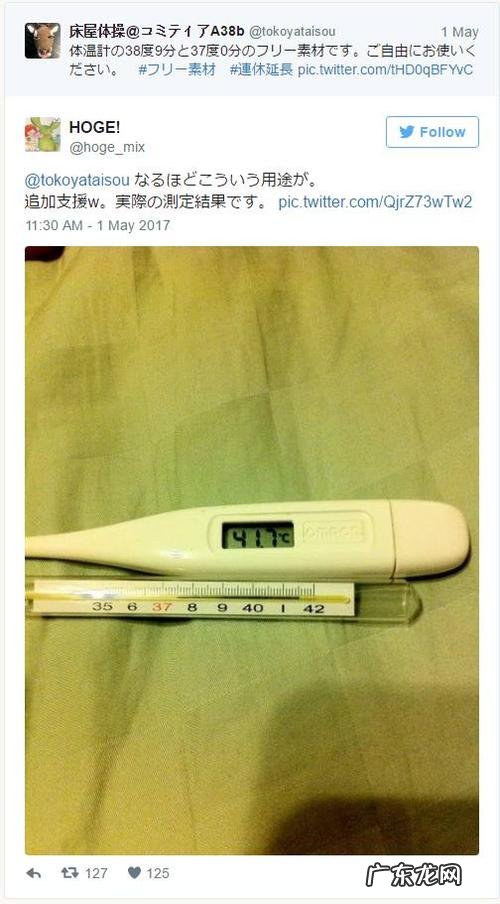
Task: Open the 11:30 AM - 1 May 2017 timestamp
Action: pos(97,224)
